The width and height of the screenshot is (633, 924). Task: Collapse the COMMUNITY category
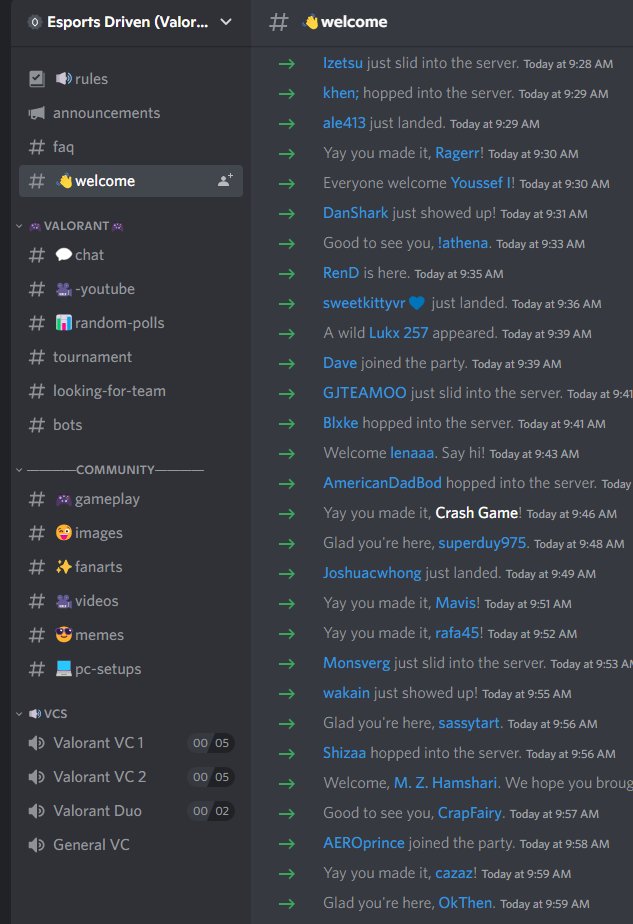pyautogui.click(x=110, y=470)
